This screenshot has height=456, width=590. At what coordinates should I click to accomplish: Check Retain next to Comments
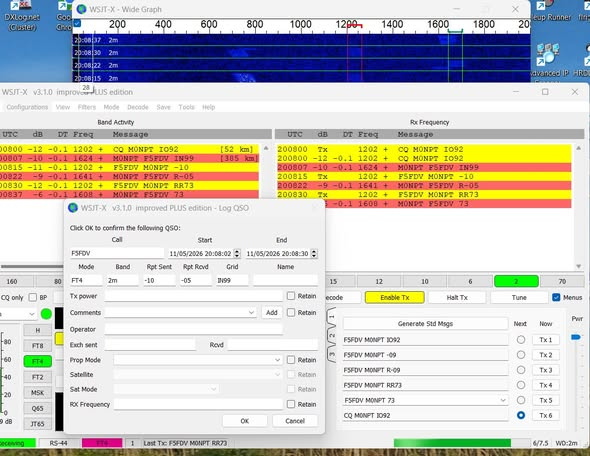click(291, 312)
